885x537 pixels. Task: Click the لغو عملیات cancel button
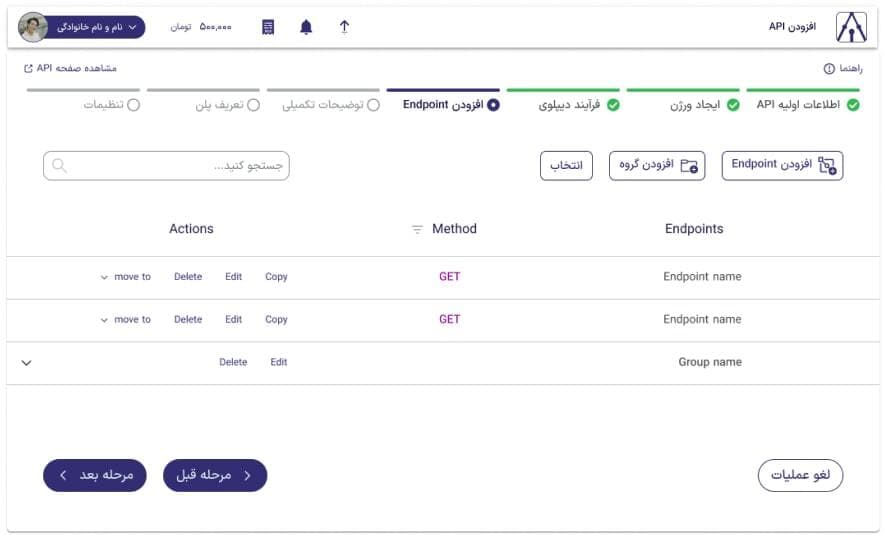click(x=800, y=475)
